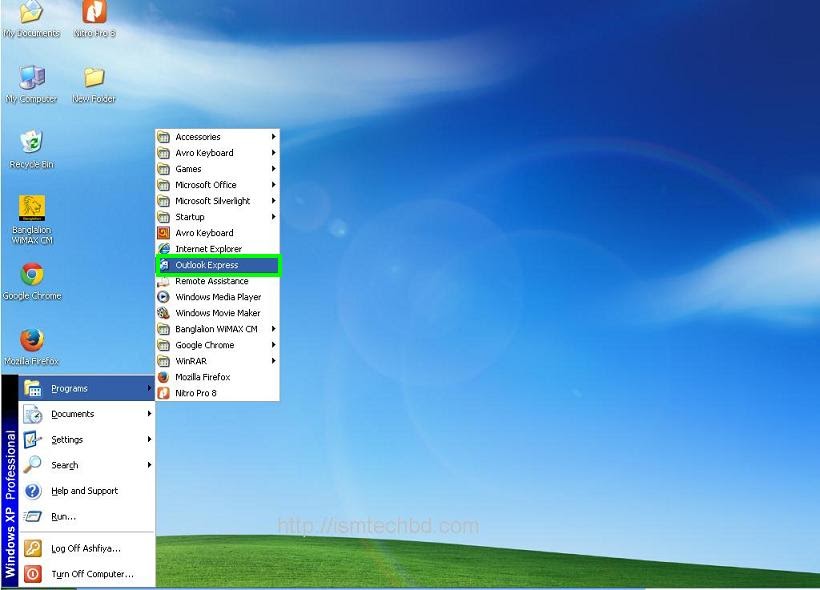Open My Documents desktop icon
This screenshot has width=820, height=590.
tap(31, 18)
